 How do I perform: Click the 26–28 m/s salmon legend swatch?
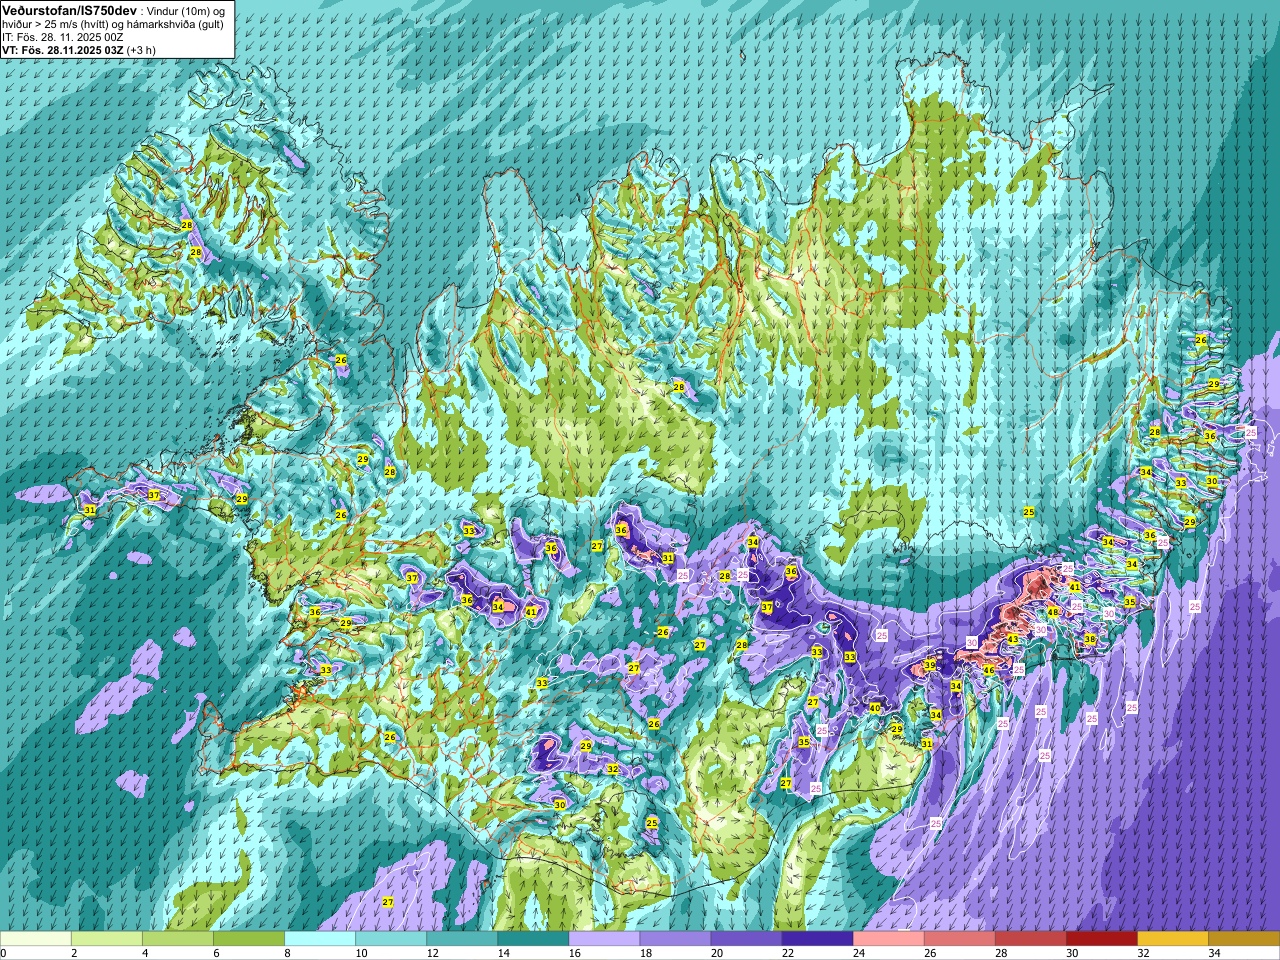coord(959,939)
